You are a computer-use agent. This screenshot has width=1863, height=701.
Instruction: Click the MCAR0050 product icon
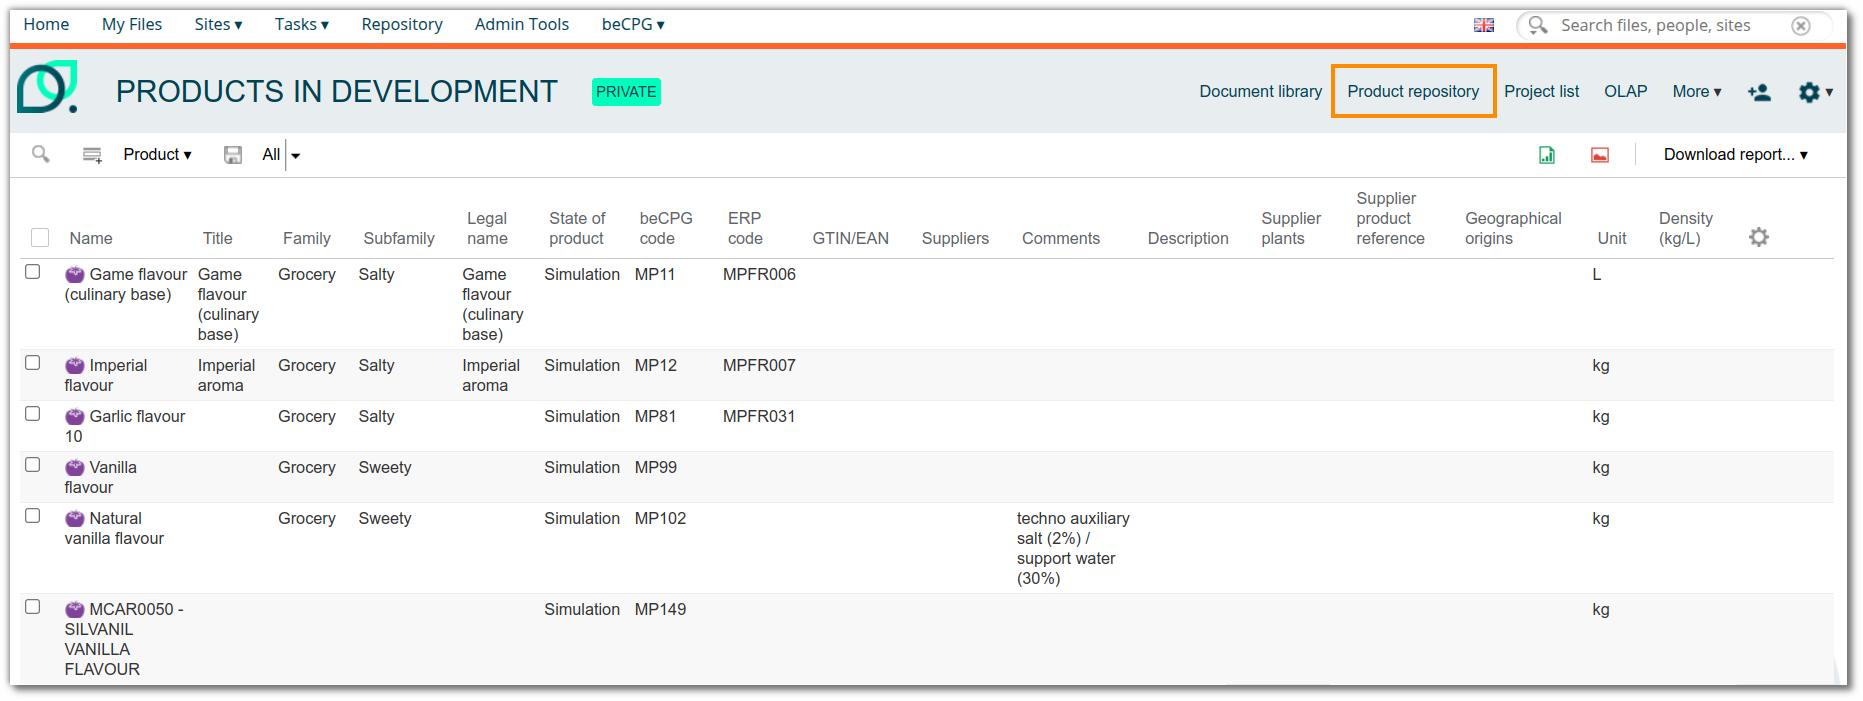tap(75, 610)
